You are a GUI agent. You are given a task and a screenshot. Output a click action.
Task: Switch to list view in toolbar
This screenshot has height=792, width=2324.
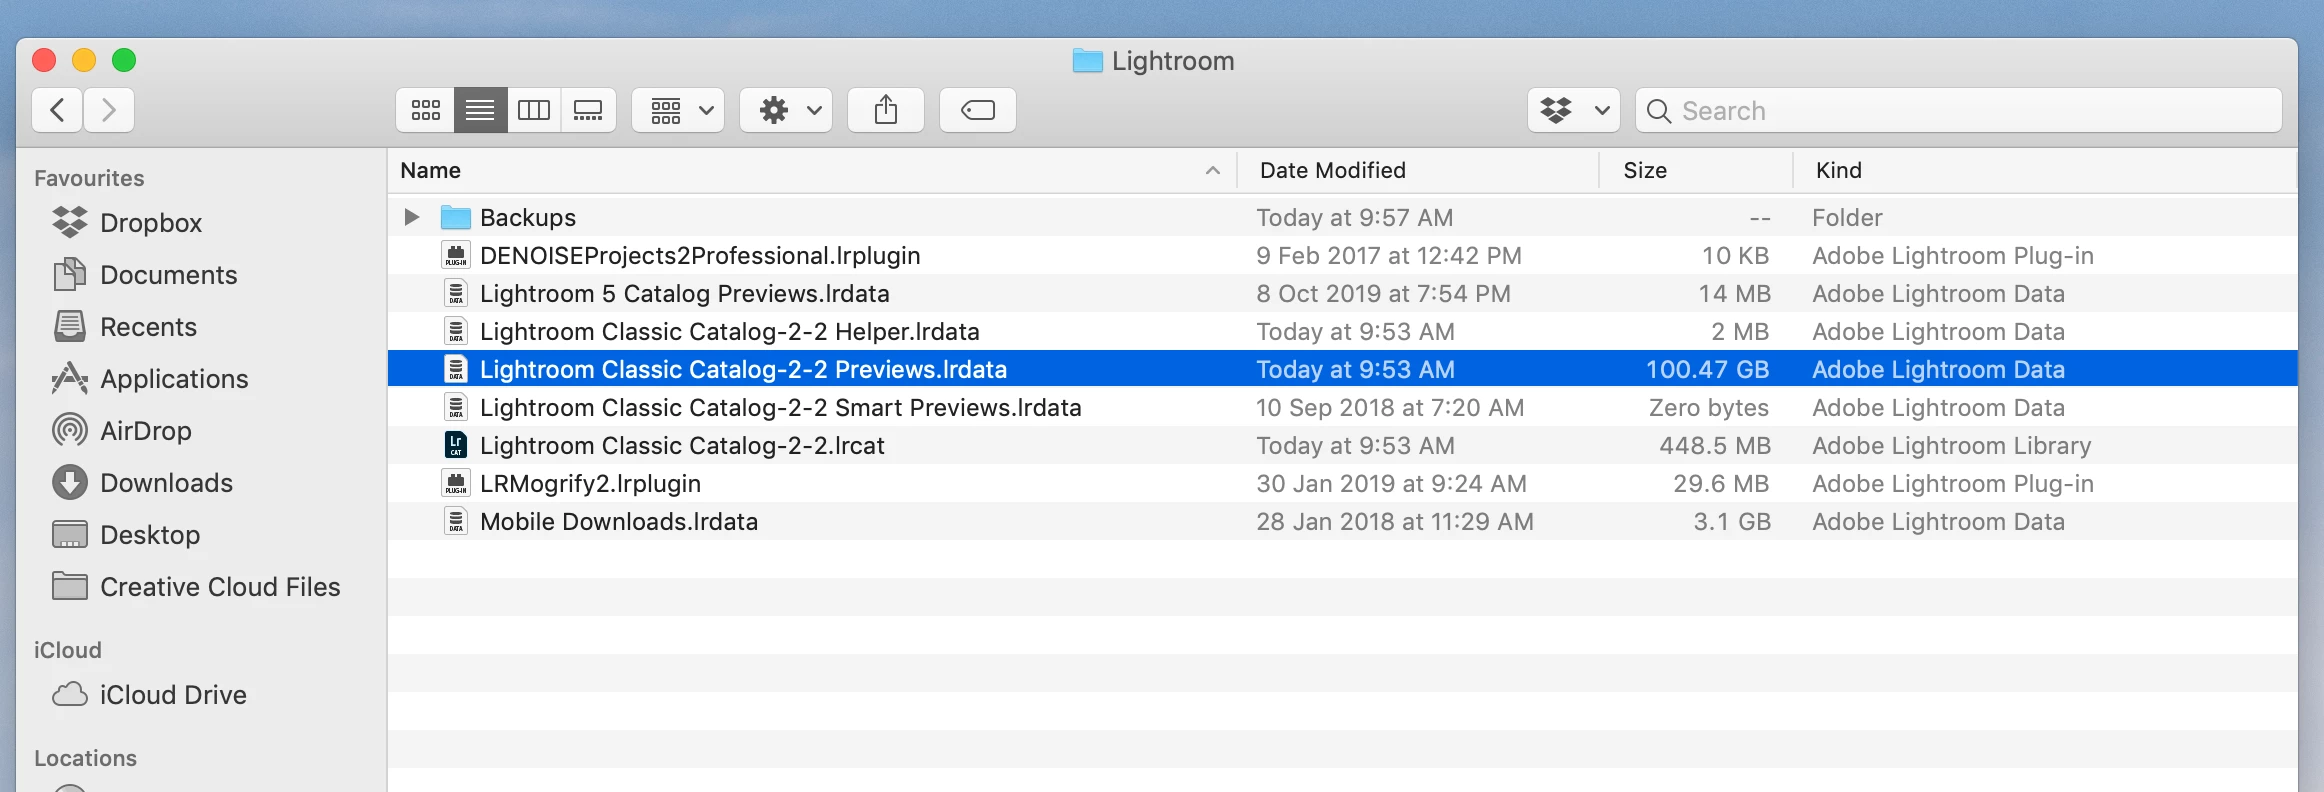click(x=480, y=110)
